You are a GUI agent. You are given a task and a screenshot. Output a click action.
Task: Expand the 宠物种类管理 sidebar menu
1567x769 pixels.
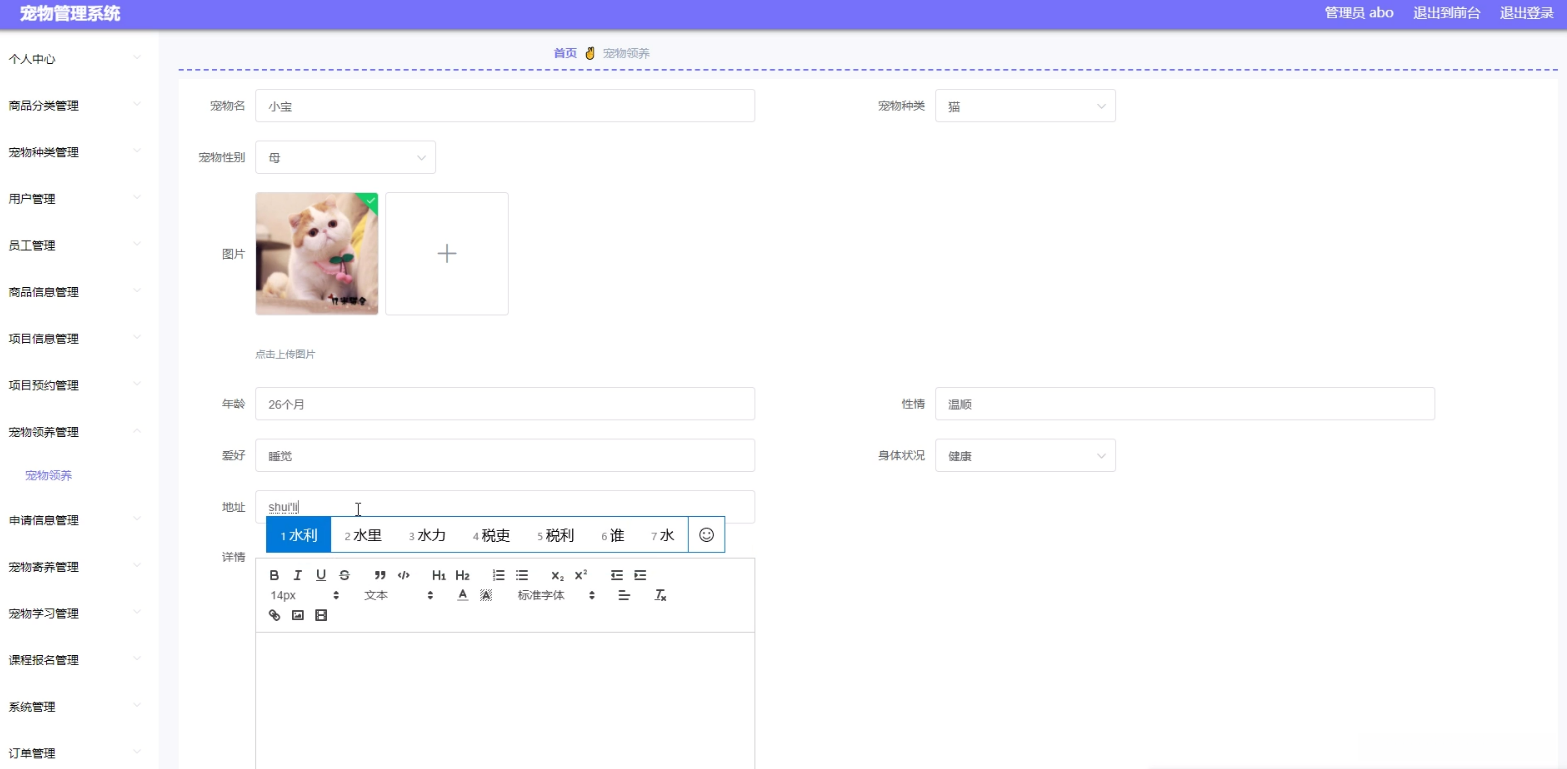79,152
